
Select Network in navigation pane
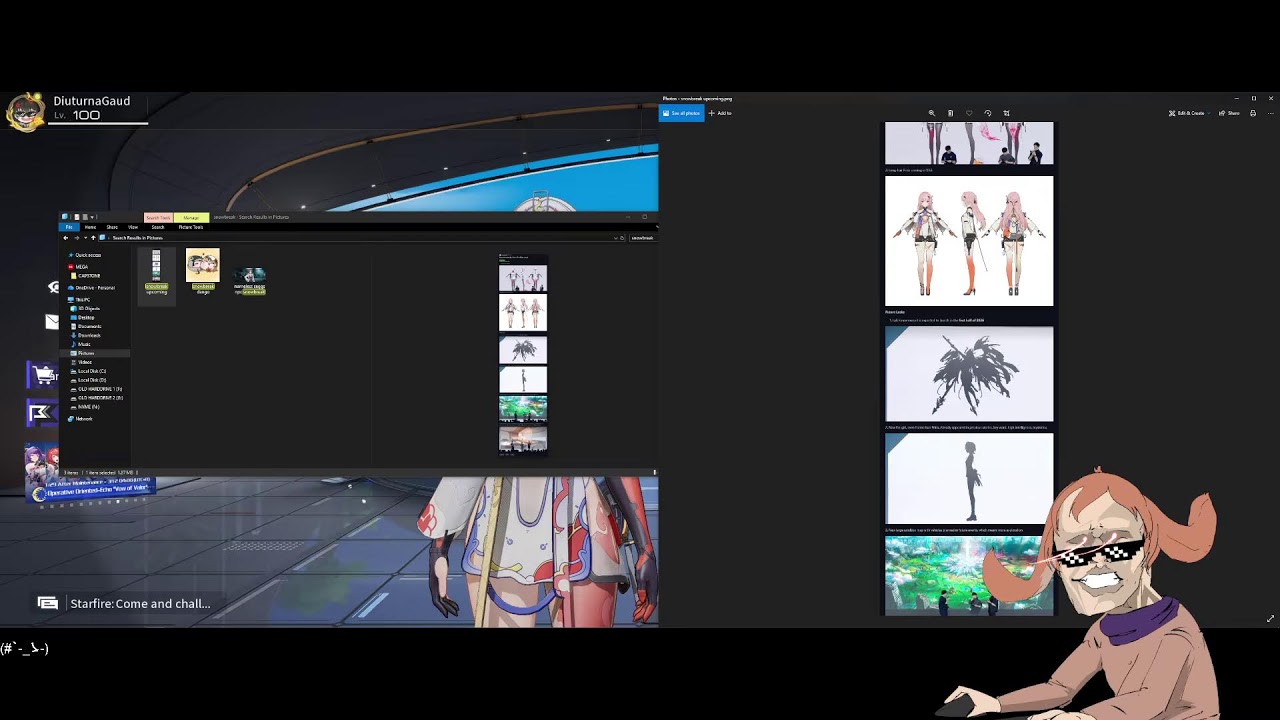pos(82,419)
